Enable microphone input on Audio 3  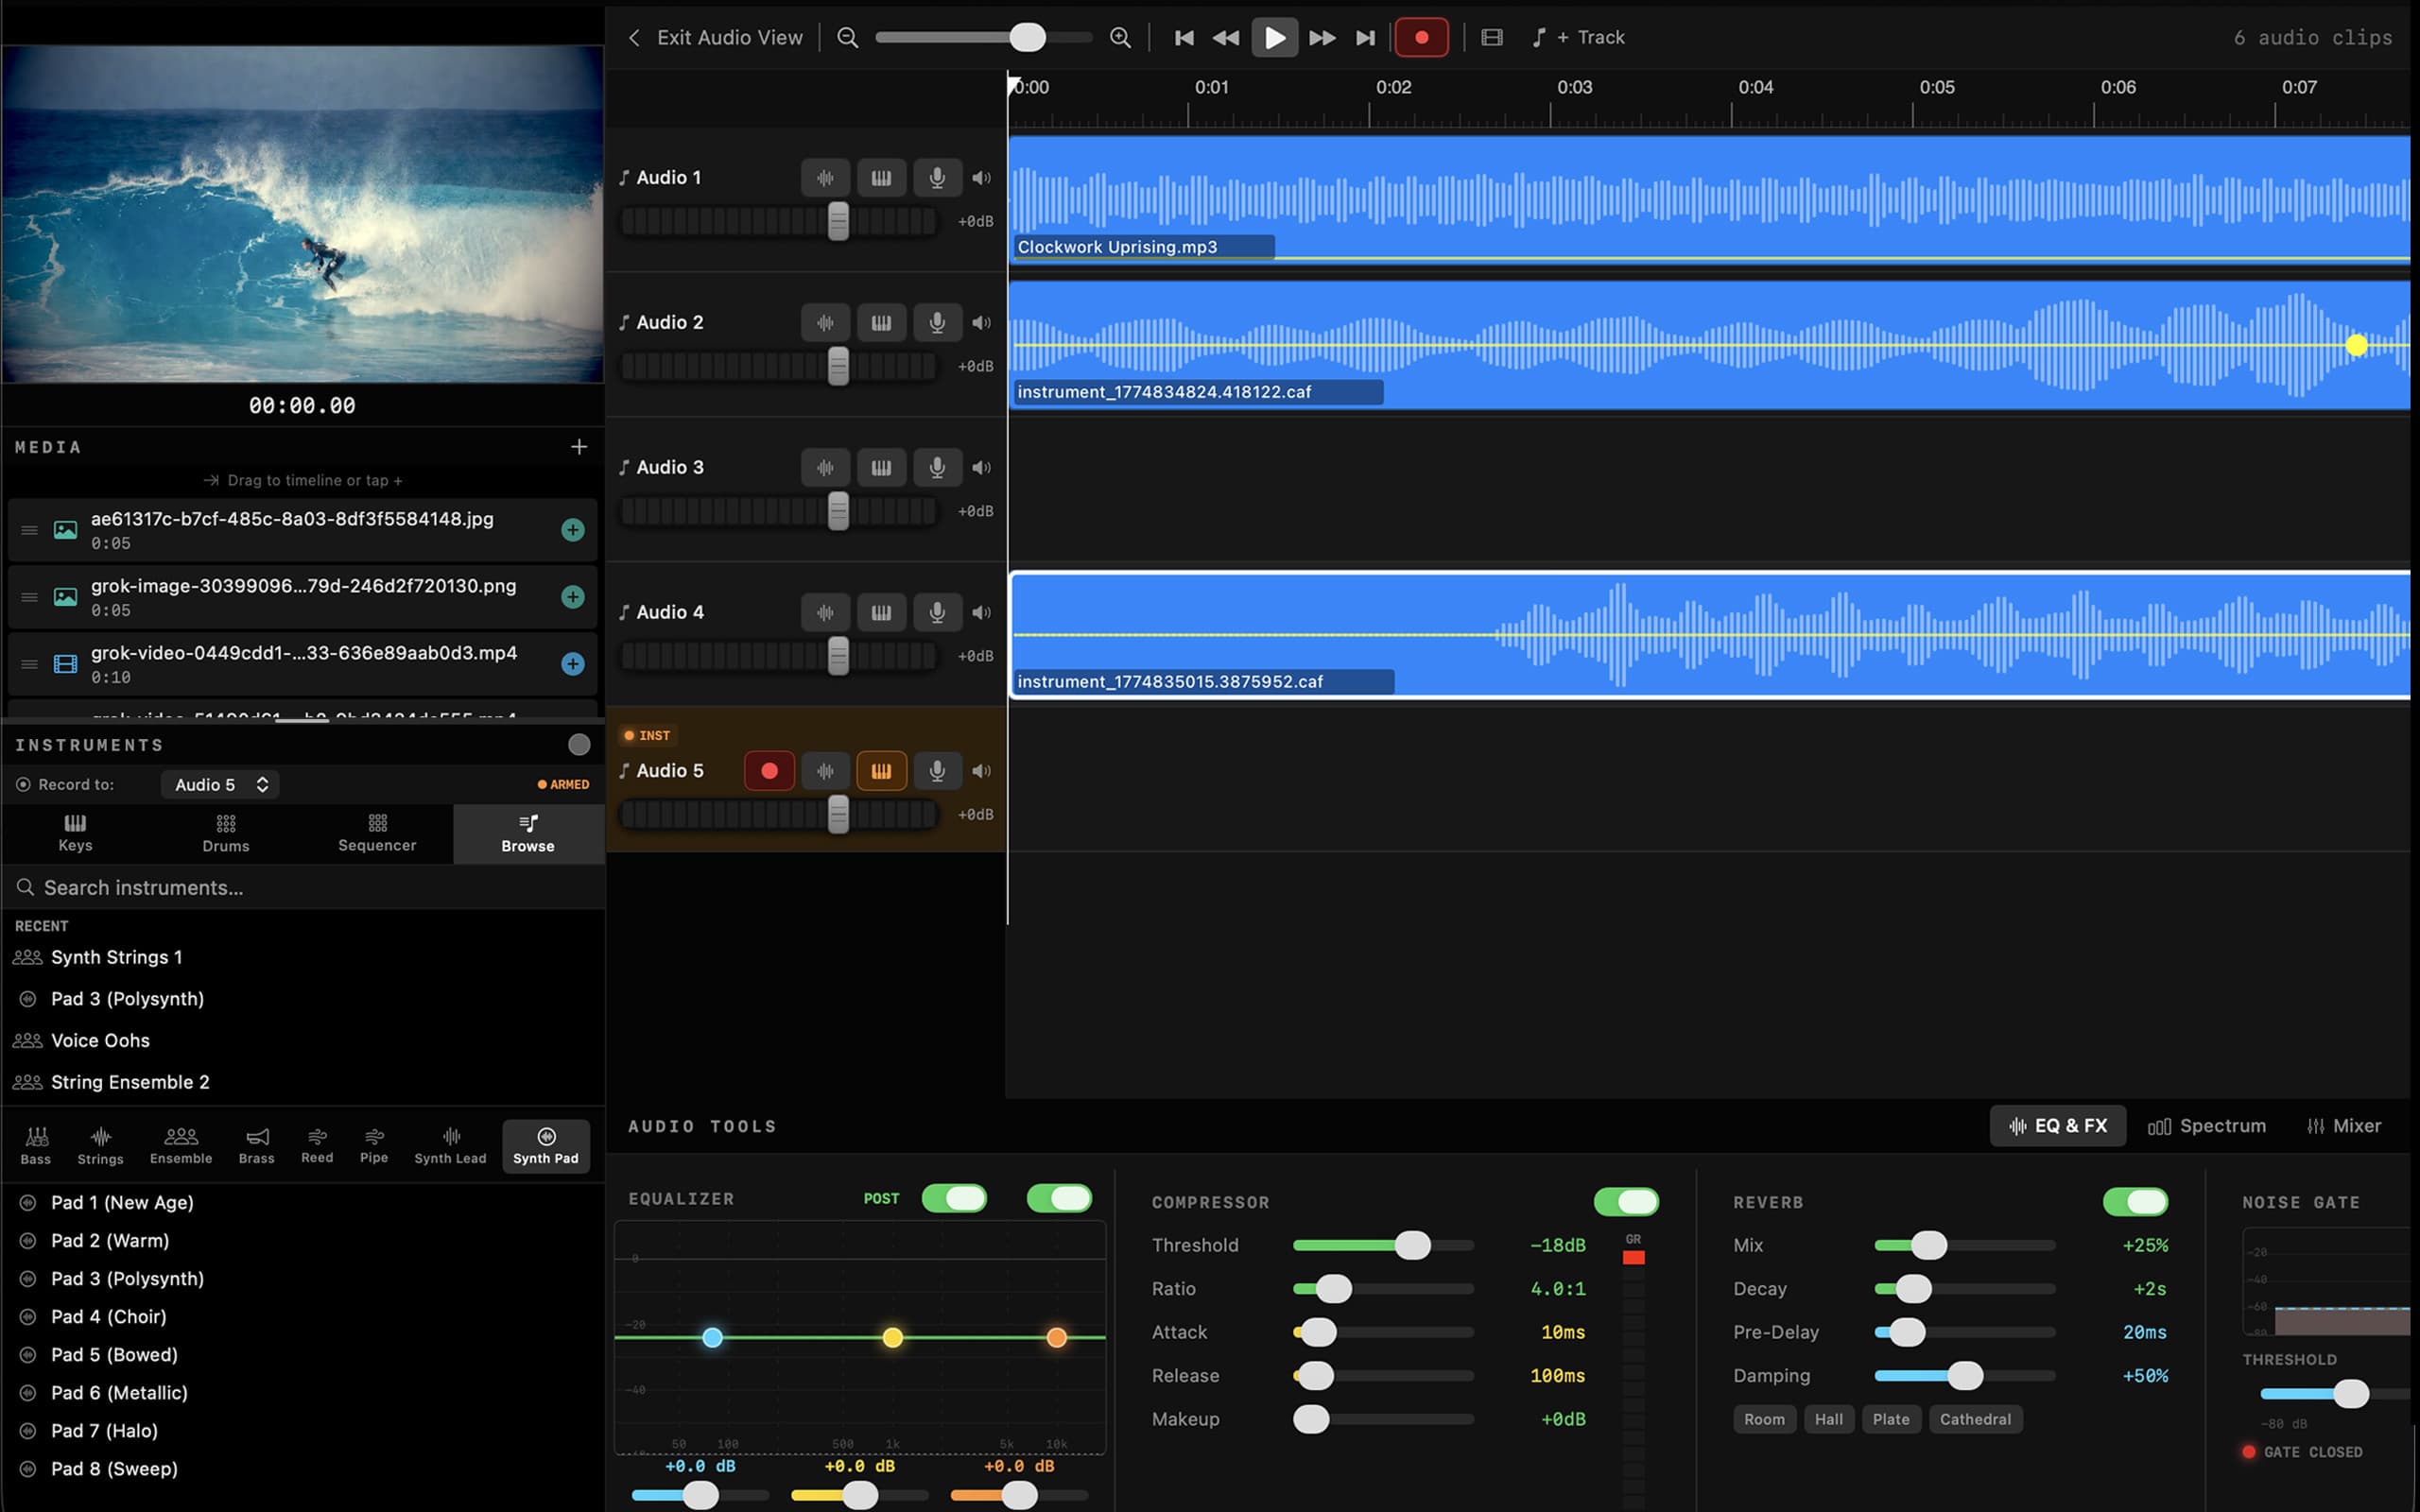(937, 467)
